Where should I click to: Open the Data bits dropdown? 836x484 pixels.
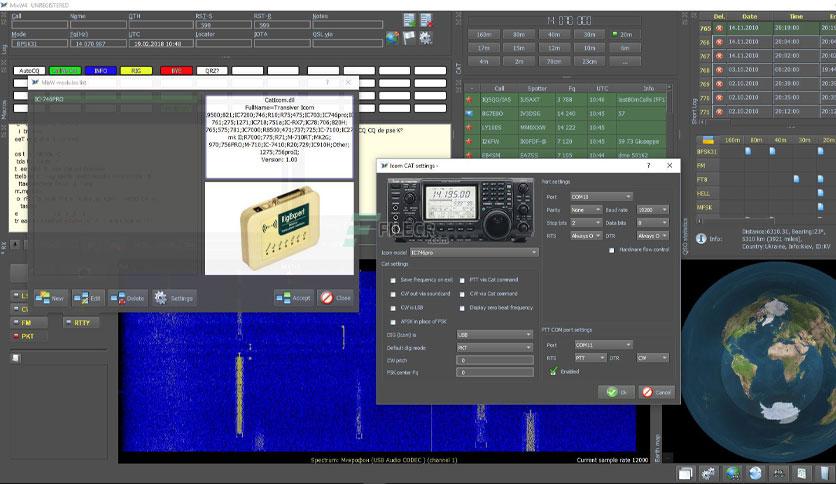[653, 223]
